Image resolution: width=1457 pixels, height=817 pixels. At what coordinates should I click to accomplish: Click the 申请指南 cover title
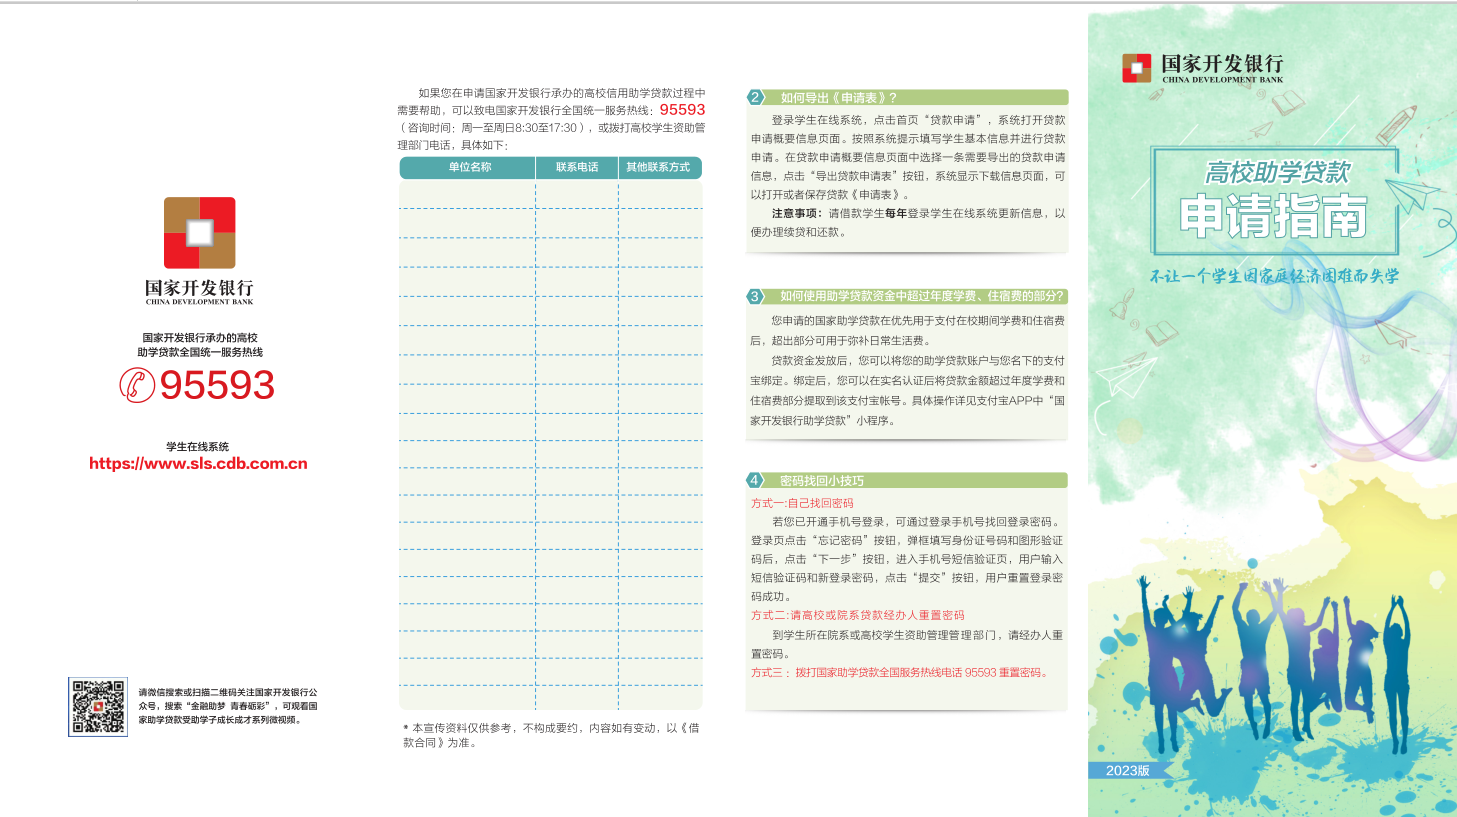(x=1273, y=217)
